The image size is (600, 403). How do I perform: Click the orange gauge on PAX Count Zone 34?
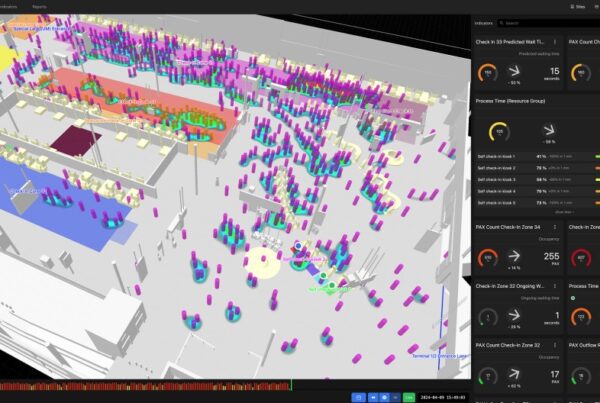point(487,259)
